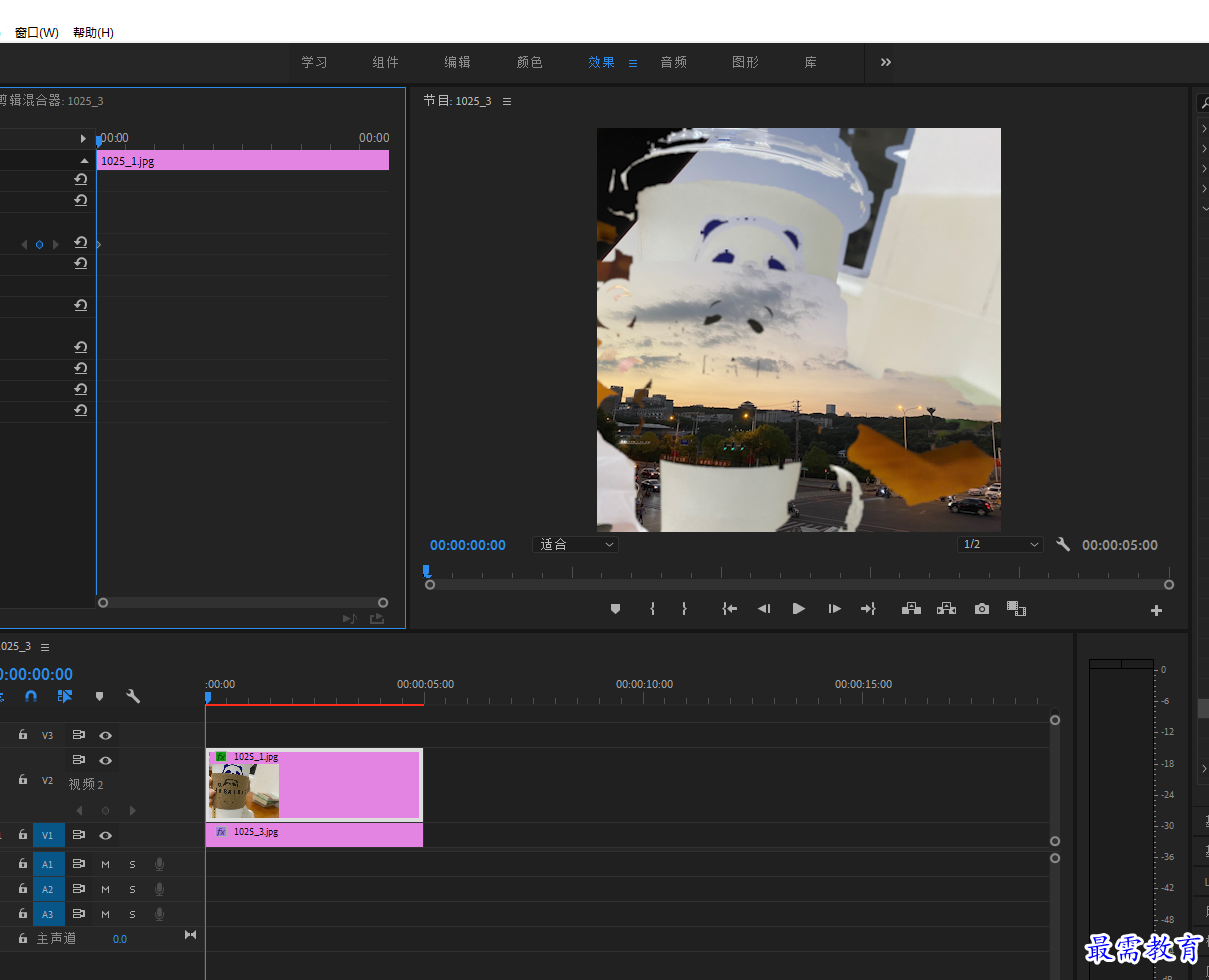This screenshot has height=980, width=1209.
Task: Switch to the 图形 workspace
Action: (x=745, y=62)
